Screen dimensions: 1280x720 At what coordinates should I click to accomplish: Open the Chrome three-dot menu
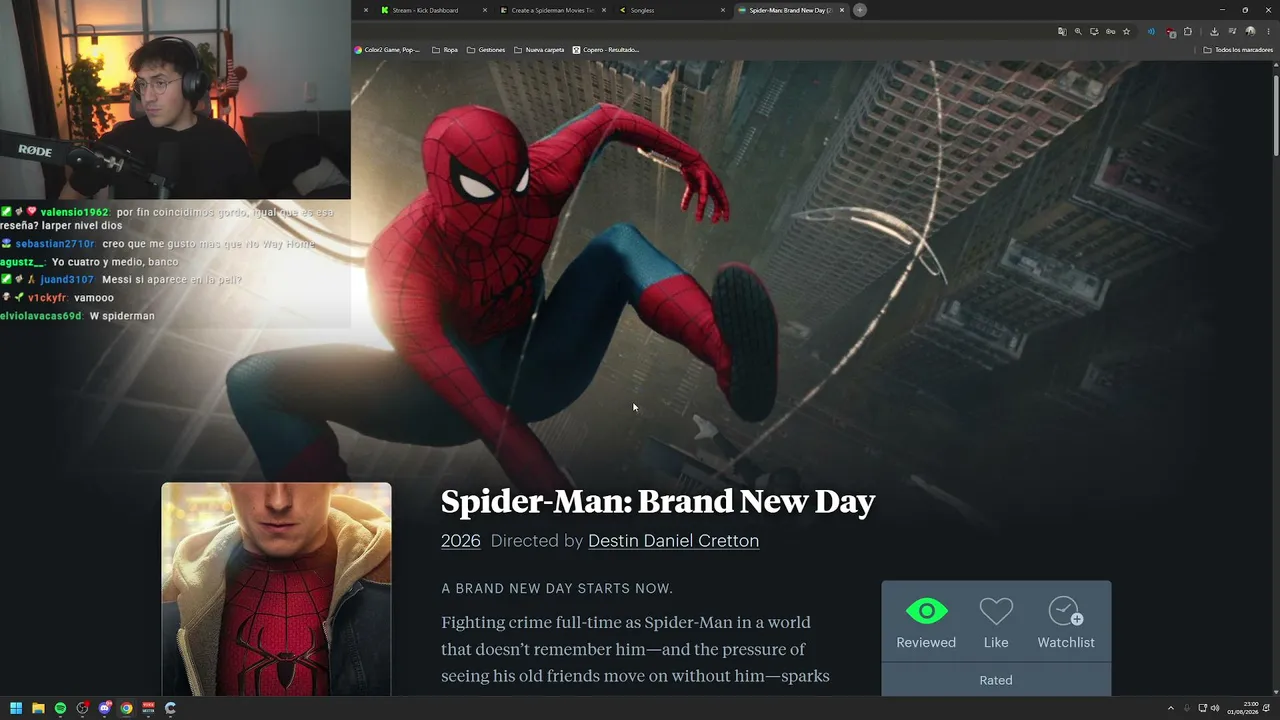(1268, 31)
